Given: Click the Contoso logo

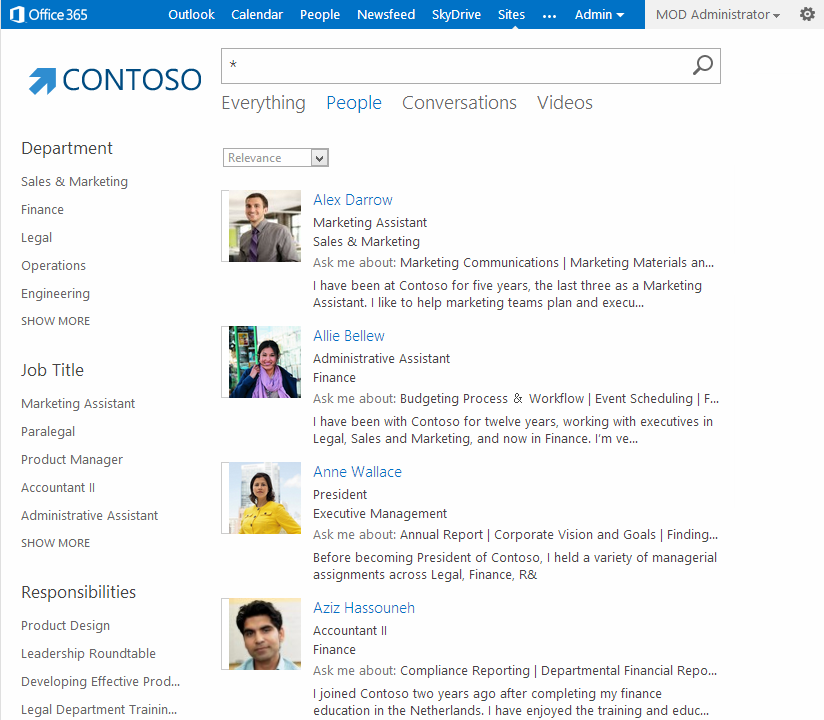Looking at the screenshot, I should 115,80.
